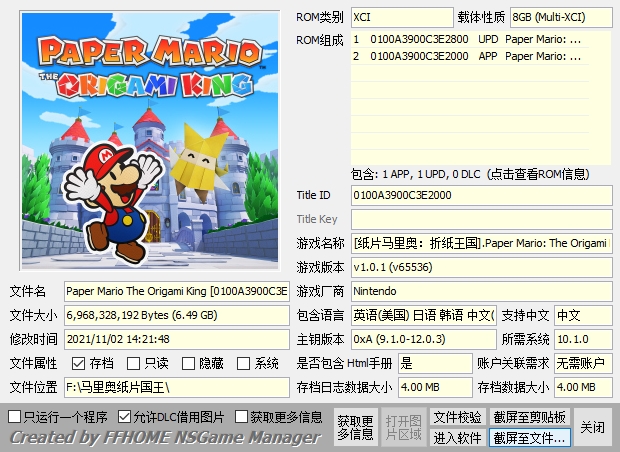The image size is (620, 452).
Task: Click the 主钥版本 field 0xA (9.1.0-12.0.3)
Action: click(423, 339)
